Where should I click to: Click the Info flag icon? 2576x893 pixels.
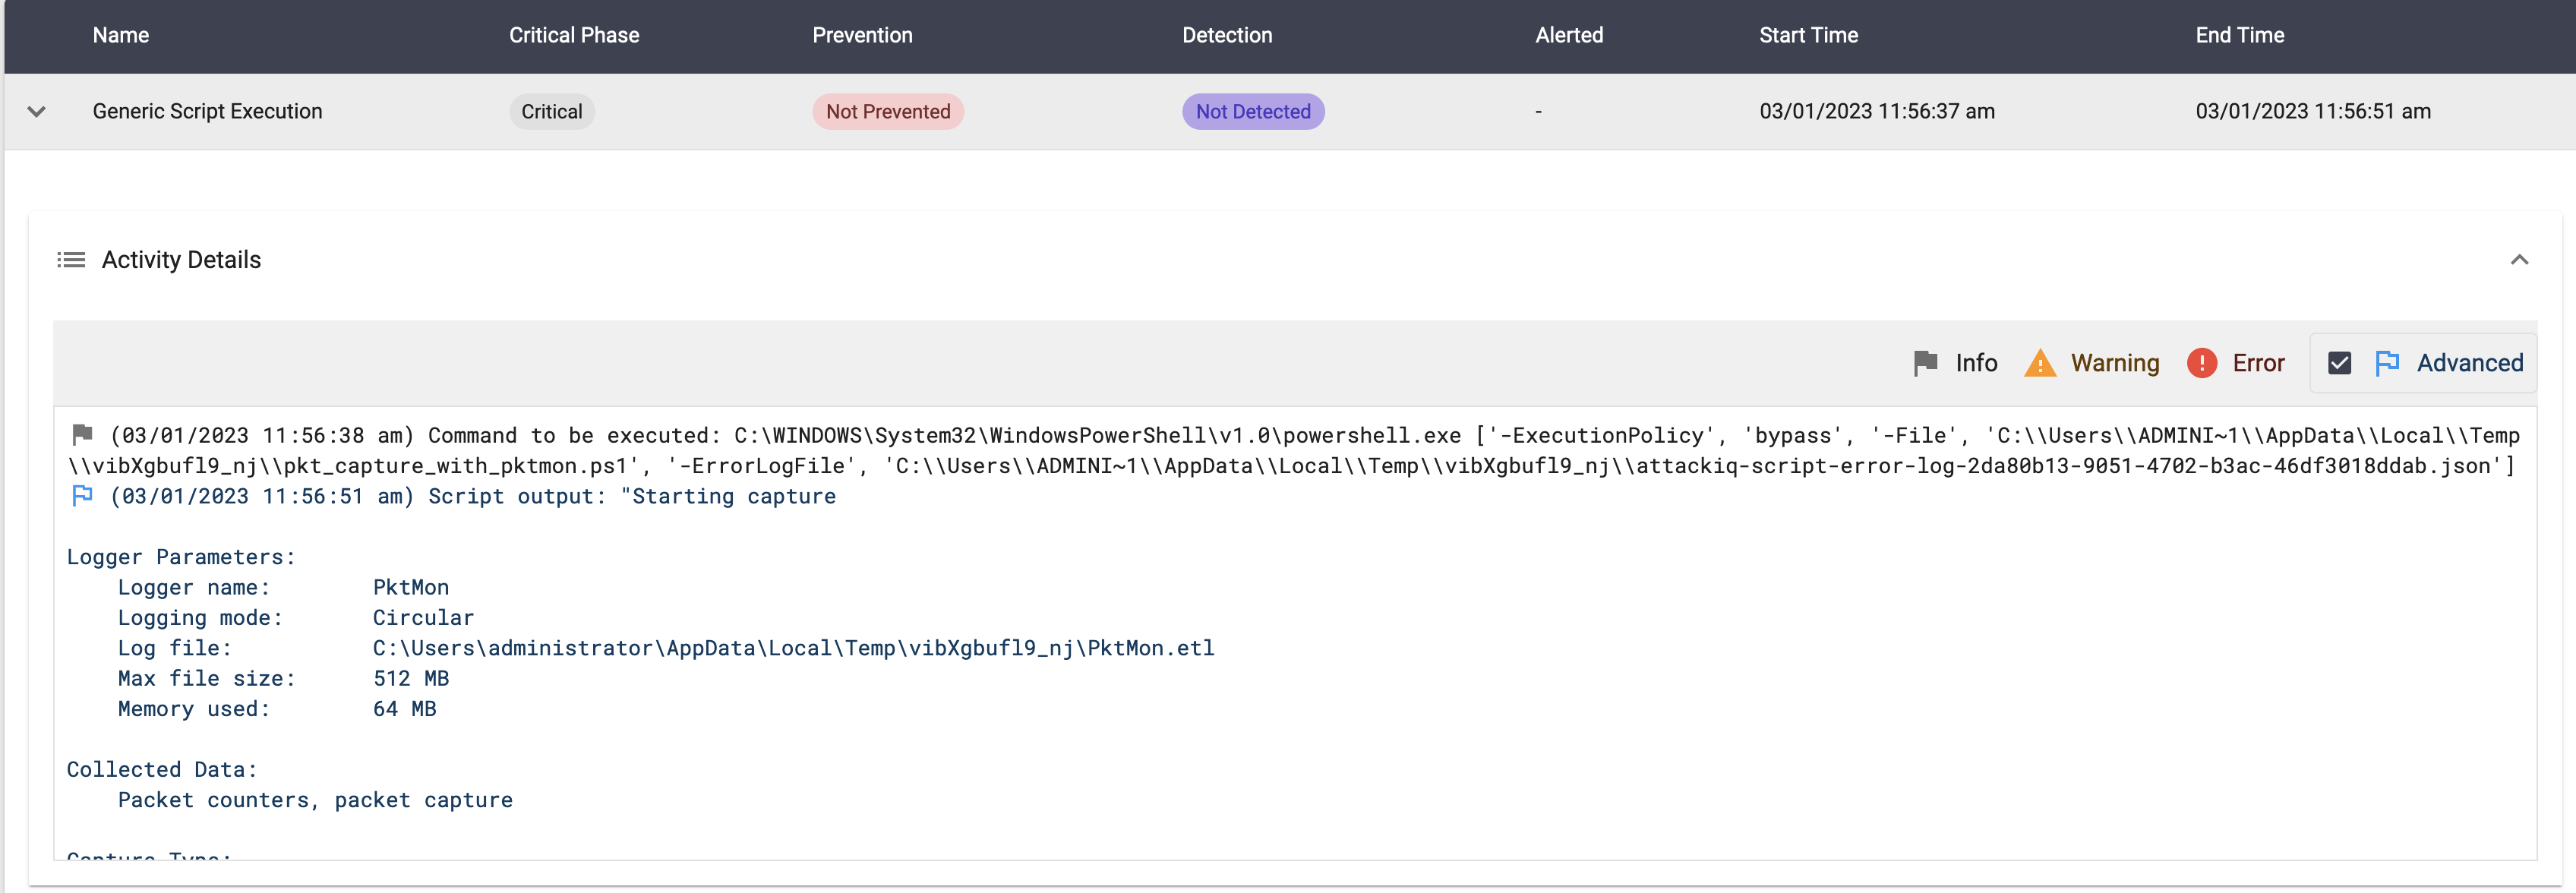pyautogui.click(x=1924, y=363)
